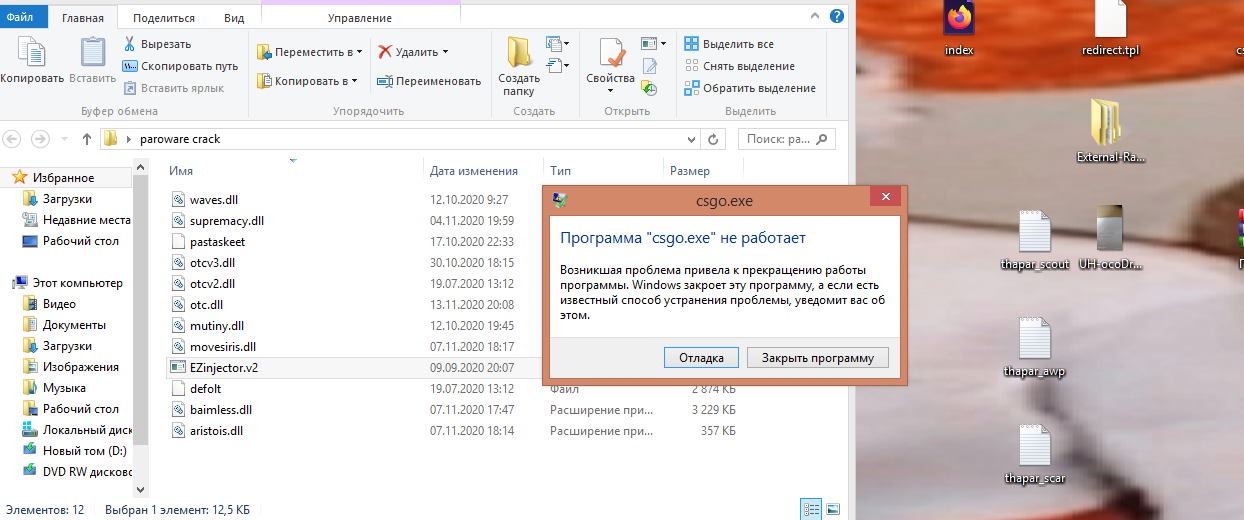The width and height of the screenshot is (1244, 520).
Task: Switch to the Главная ribbon tab
Action: (x=82, y=18)
